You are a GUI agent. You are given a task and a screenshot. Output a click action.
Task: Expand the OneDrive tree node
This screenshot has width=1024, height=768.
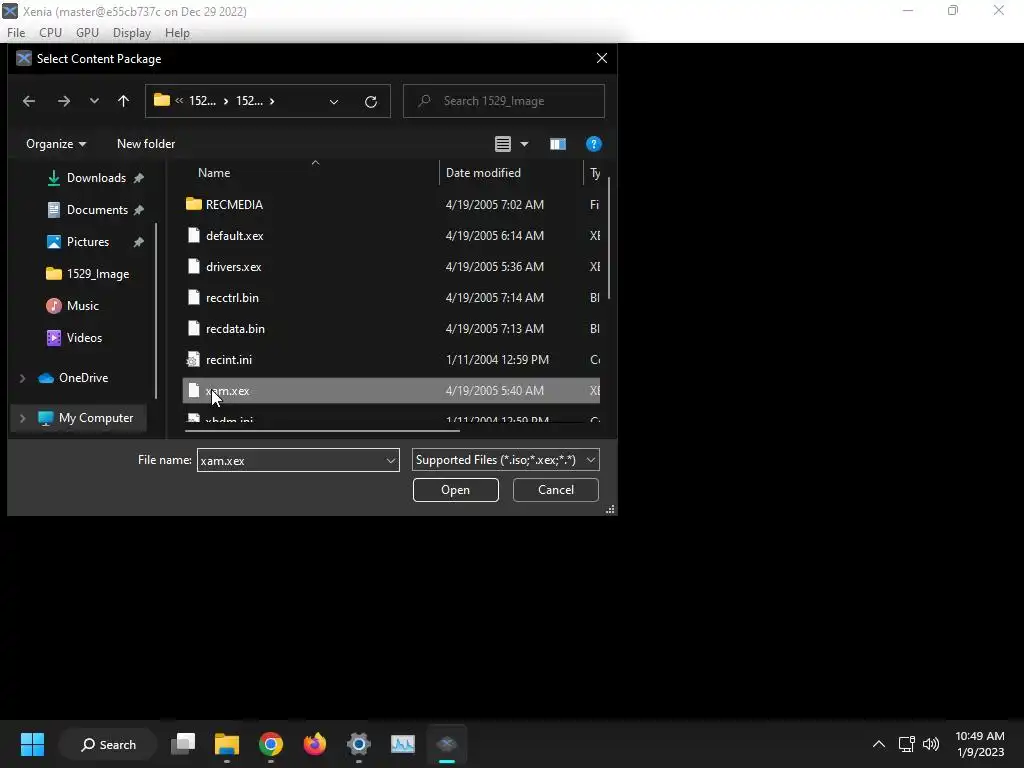(x=22, y=378)
